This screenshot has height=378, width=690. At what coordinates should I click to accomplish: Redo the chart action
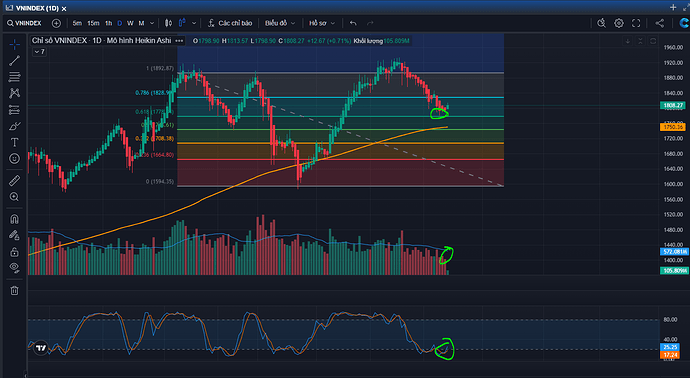click(x=370, y=23)
